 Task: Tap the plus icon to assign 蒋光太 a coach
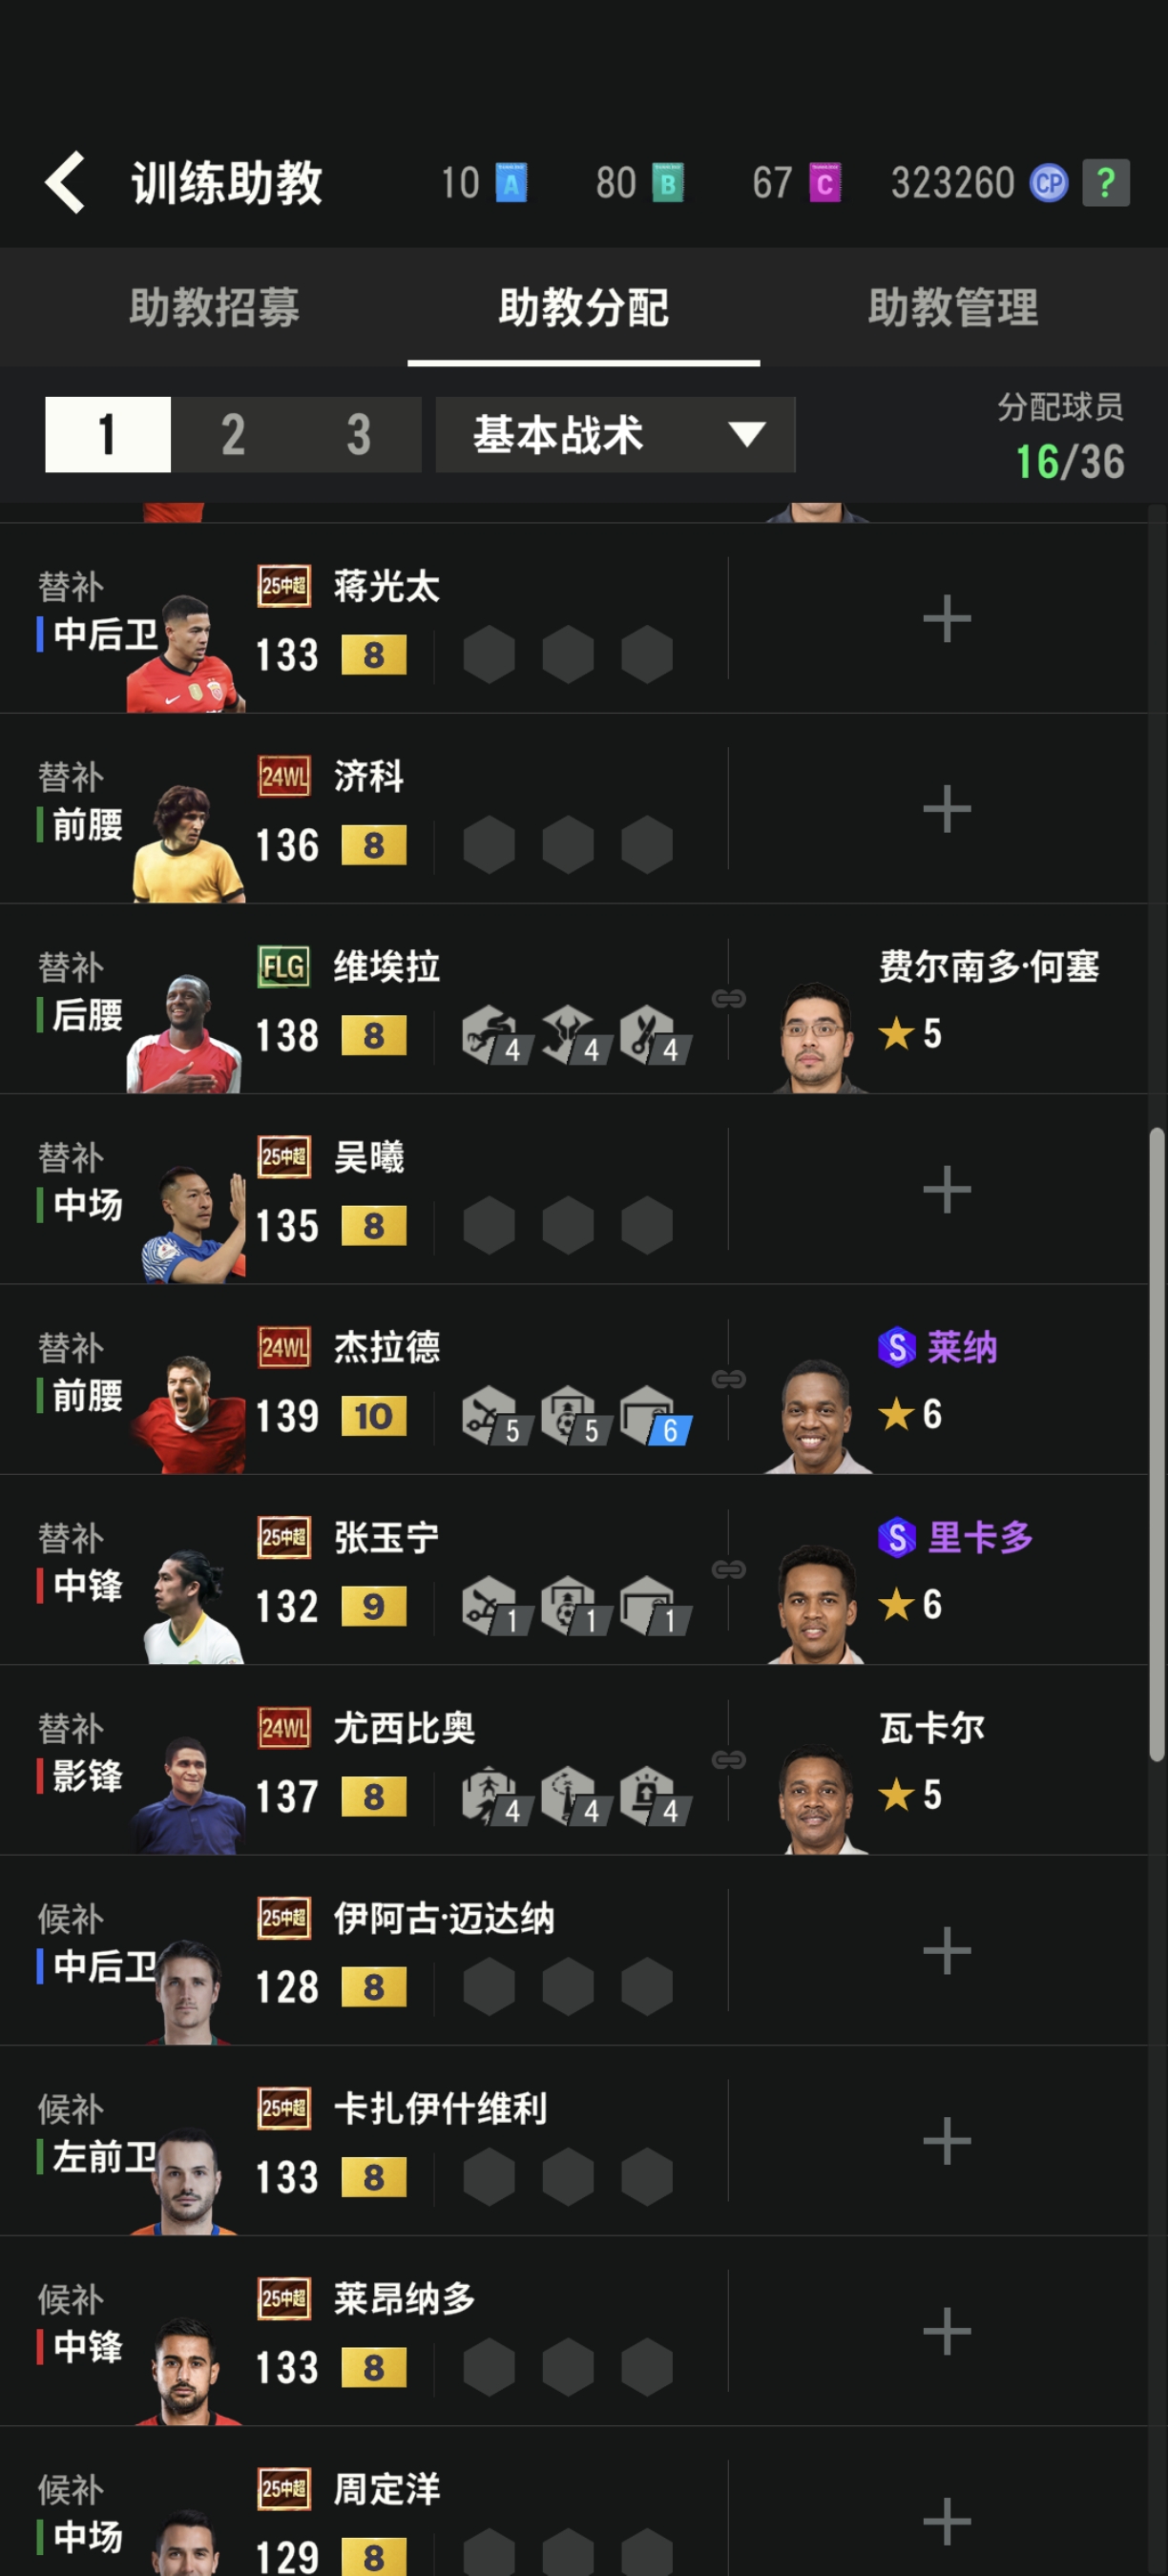pos(946,619)
